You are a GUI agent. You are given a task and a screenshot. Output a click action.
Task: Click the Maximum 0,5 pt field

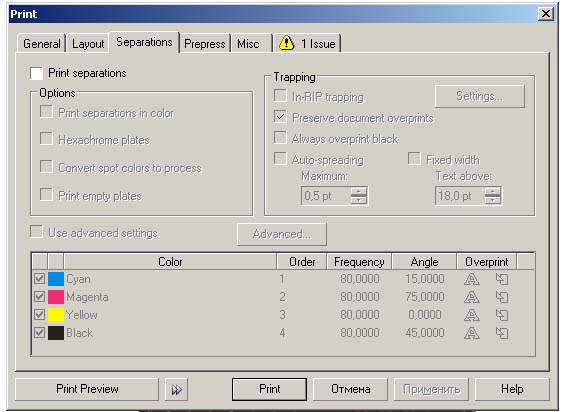[326, 196]
